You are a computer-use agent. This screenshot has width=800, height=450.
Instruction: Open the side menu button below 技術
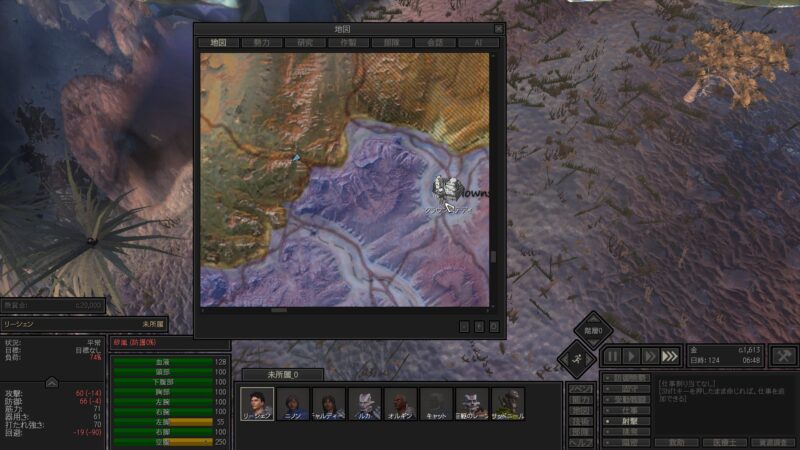click(581, 432)
